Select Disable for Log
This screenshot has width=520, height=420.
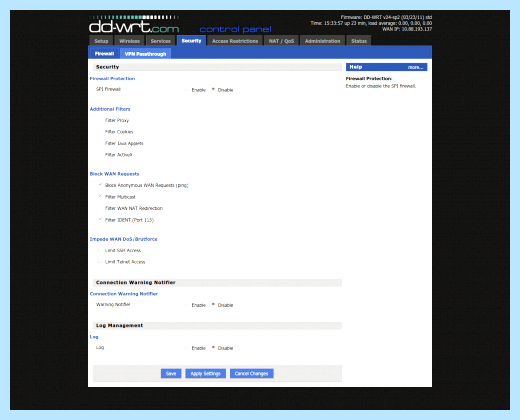[x=213, y=348]
